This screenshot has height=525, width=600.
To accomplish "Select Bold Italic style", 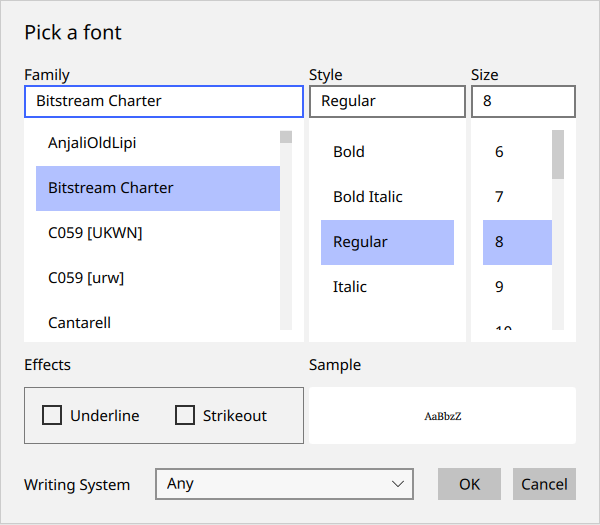I will pos(368,197).
